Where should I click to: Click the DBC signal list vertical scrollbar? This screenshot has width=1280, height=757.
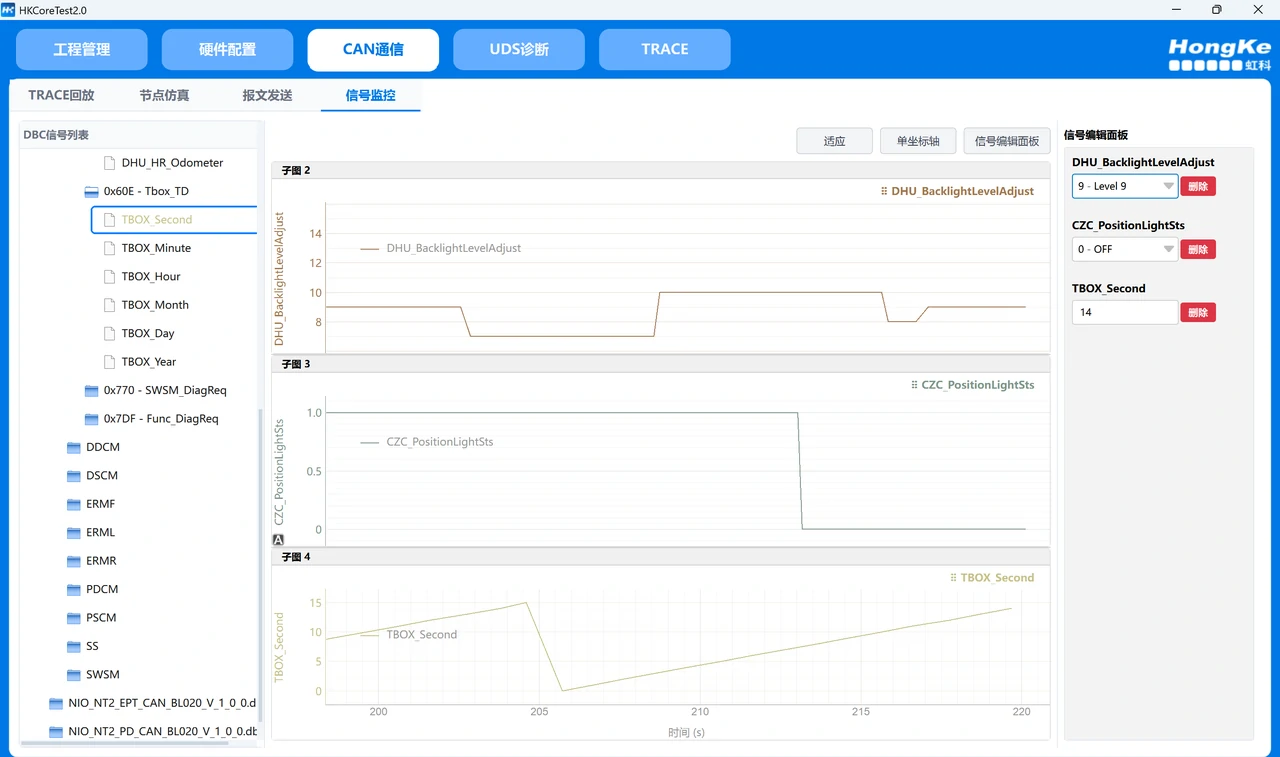click(x=261, y=560)
